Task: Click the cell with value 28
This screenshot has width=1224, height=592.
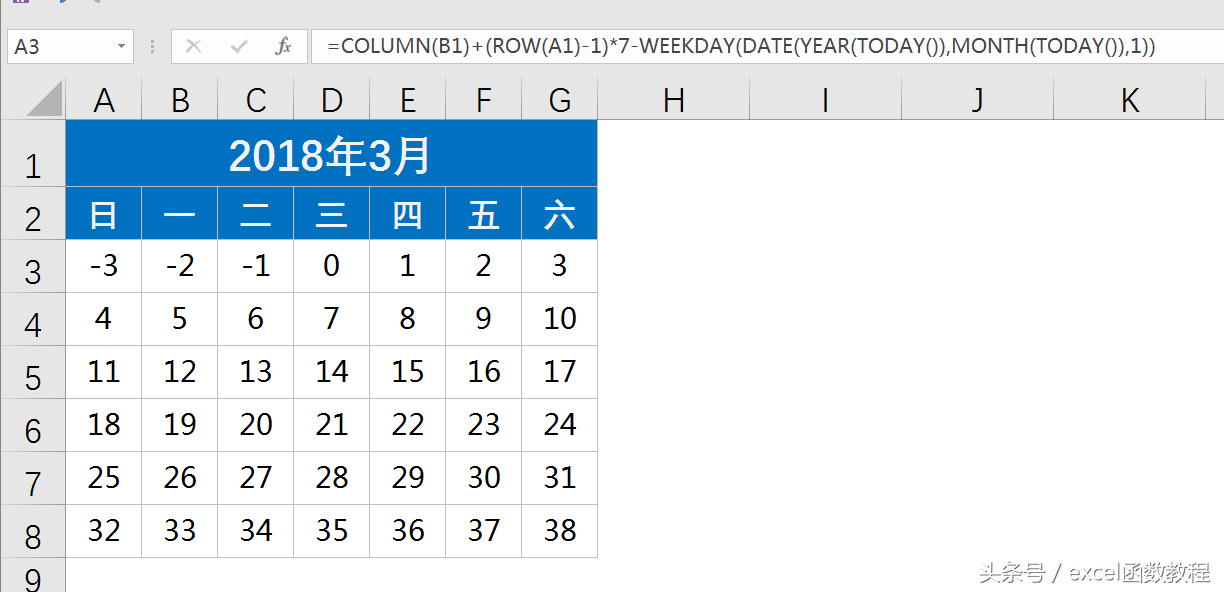Action: pyautogui.click(x=332, y=479)
